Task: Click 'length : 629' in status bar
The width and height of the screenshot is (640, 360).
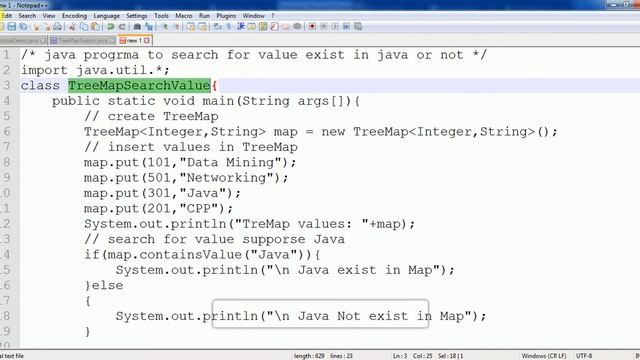Action: tap(309, 356)
